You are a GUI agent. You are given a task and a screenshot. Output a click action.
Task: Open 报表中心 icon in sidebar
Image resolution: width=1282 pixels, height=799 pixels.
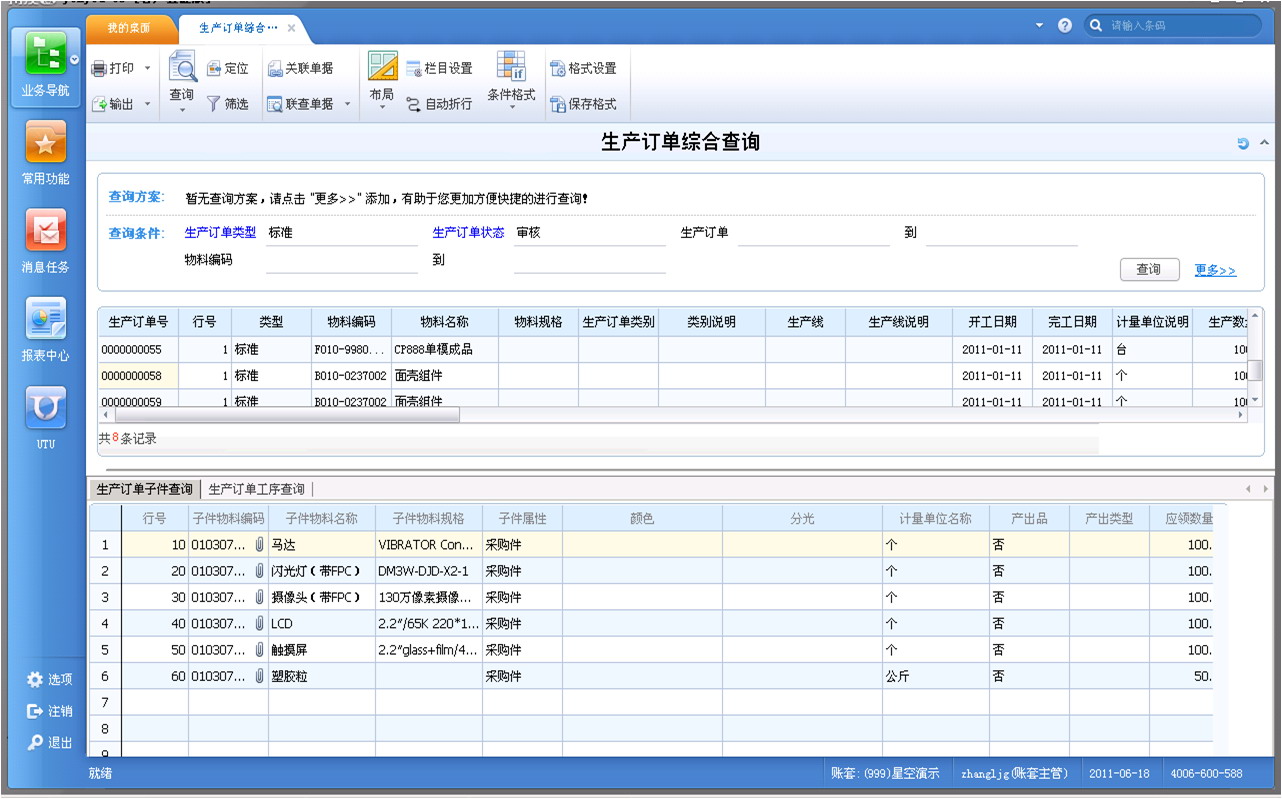[46, 318]
